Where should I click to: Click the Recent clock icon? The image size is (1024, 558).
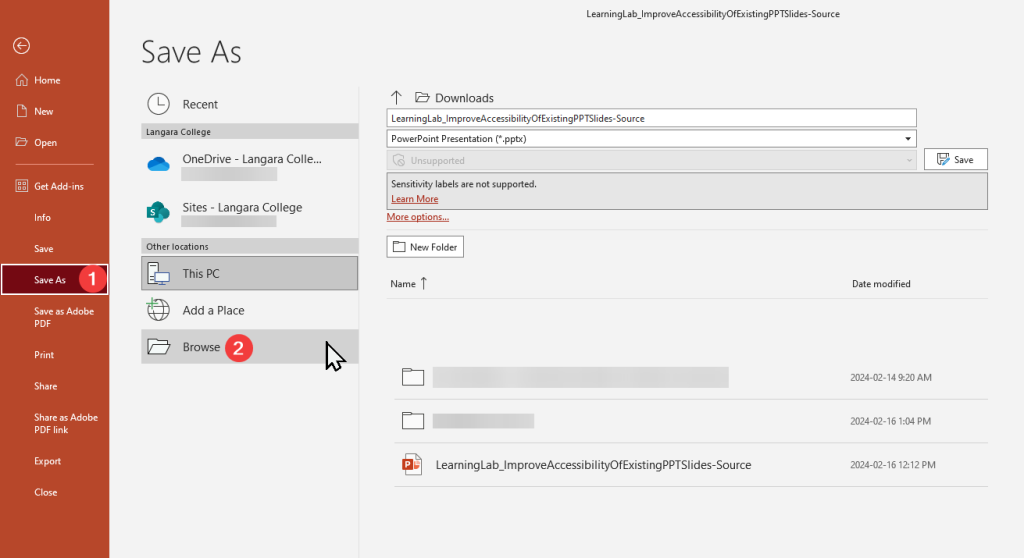point(158,104)
